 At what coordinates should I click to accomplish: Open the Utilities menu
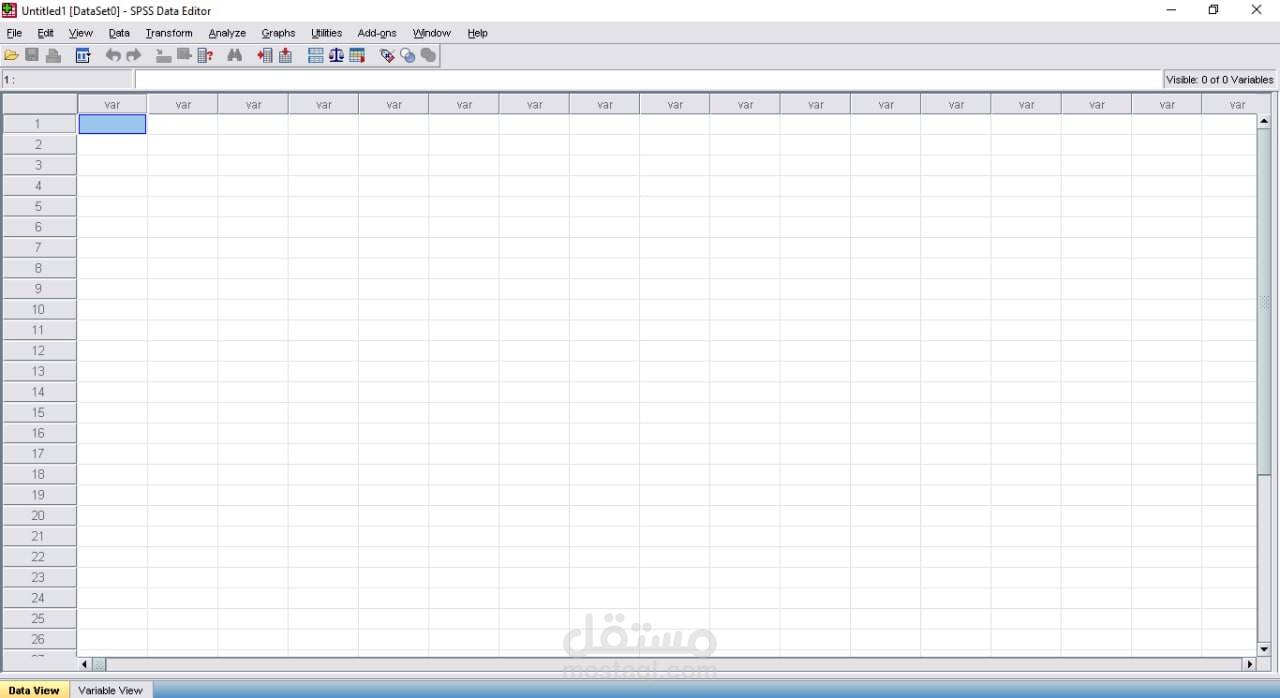point(327,33)
